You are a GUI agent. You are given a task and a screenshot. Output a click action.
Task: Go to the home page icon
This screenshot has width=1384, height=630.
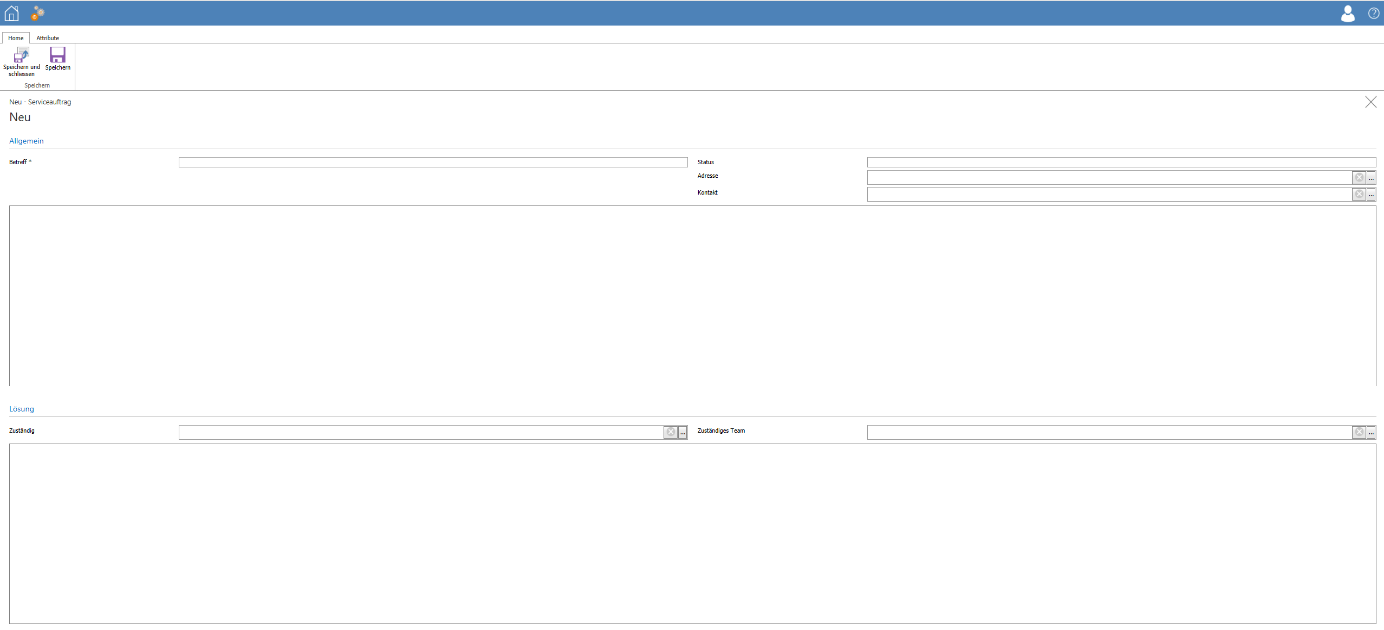[12, 13]
